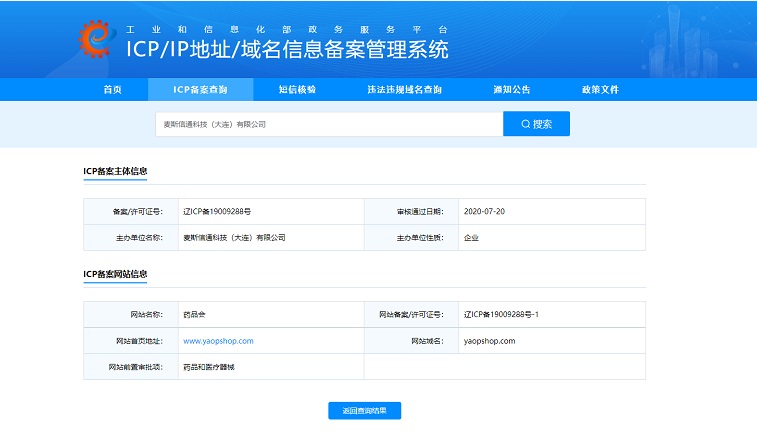Open the 政策文件 navigation item
Screen dimensions: 757x446
600,90
